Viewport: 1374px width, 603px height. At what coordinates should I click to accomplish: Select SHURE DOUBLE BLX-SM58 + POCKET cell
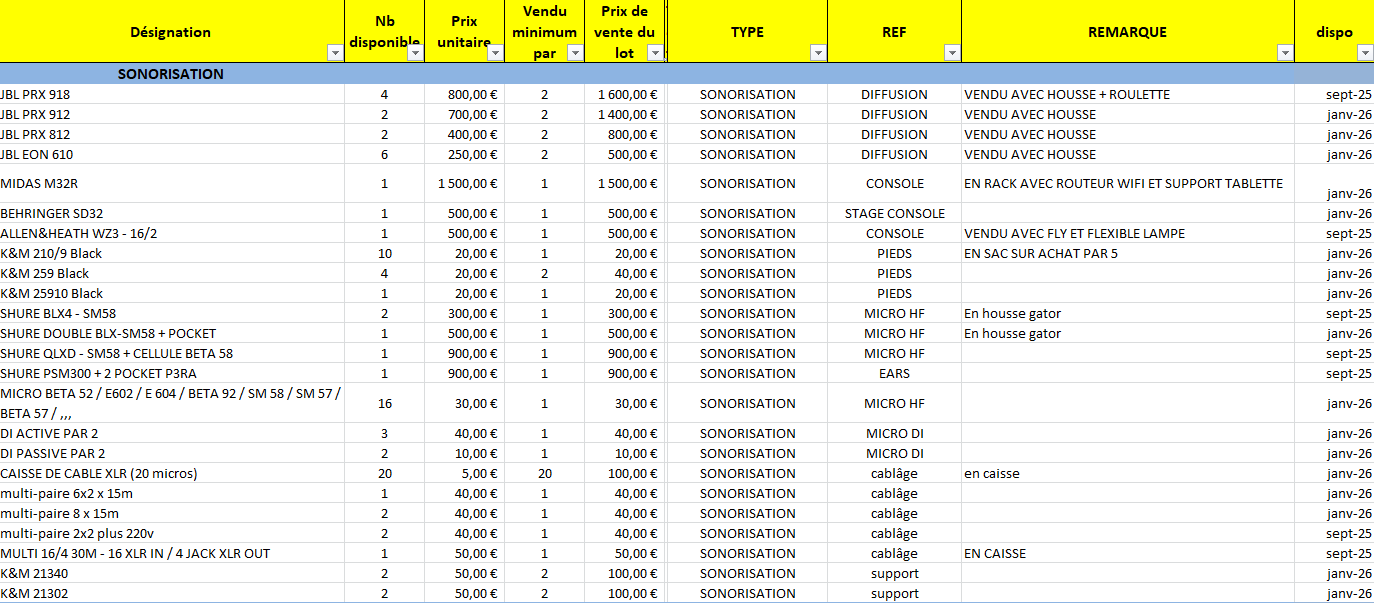(171, 333)
